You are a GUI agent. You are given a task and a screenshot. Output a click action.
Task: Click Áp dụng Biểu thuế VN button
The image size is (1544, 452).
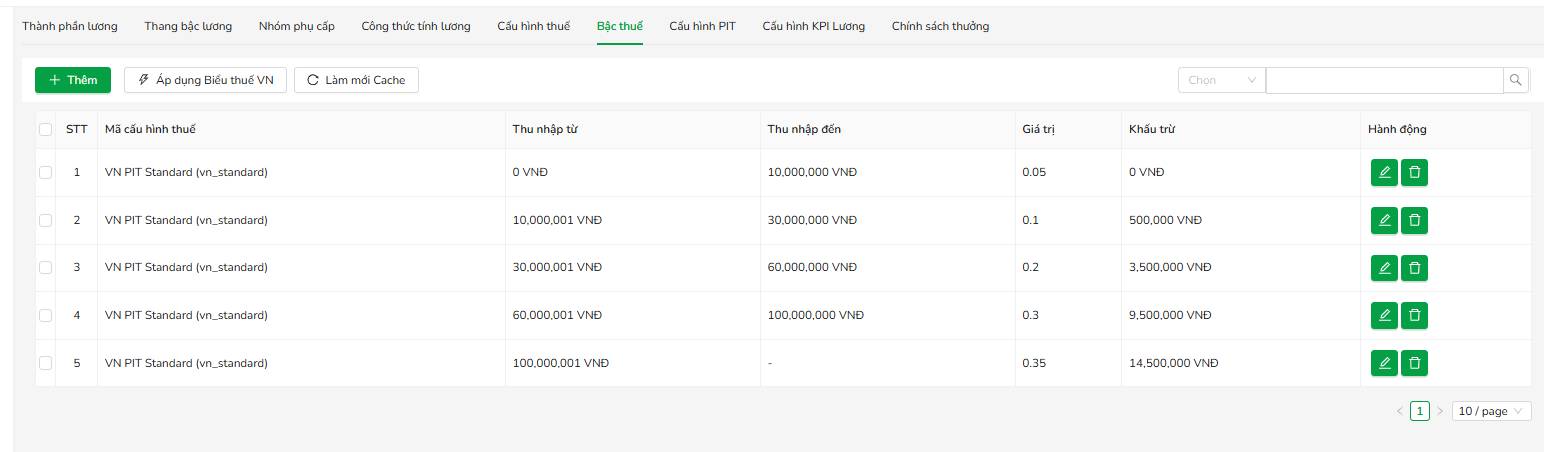[x=205, y=80]
